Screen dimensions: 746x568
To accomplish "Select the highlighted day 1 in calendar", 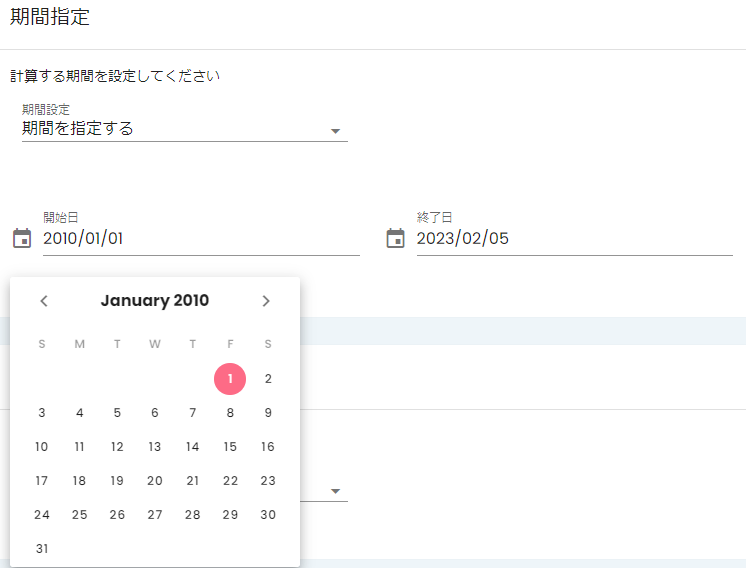I will point(230,379).
